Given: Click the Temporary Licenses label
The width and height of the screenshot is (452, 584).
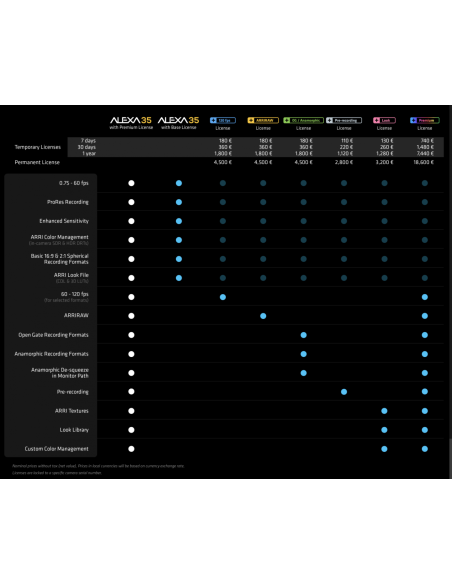Looking at the screenshot, I should [38, 147].
